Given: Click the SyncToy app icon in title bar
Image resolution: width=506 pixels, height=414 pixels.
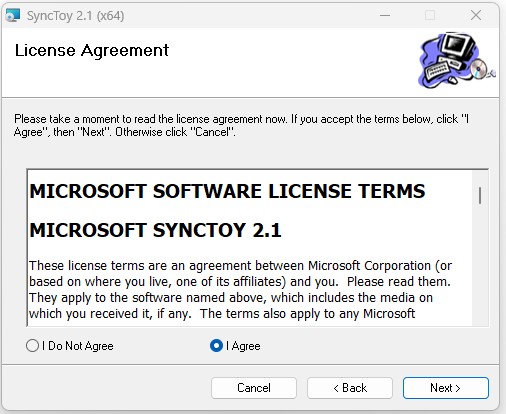Looking at the screenshot, I should point(13,15).
